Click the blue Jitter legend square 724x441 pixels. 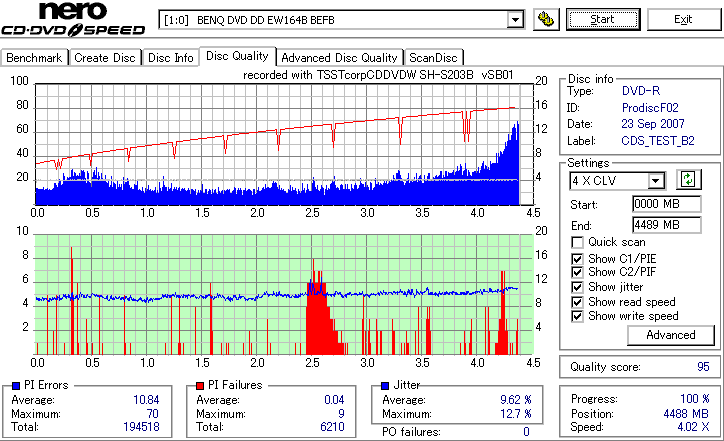(385, 386)
